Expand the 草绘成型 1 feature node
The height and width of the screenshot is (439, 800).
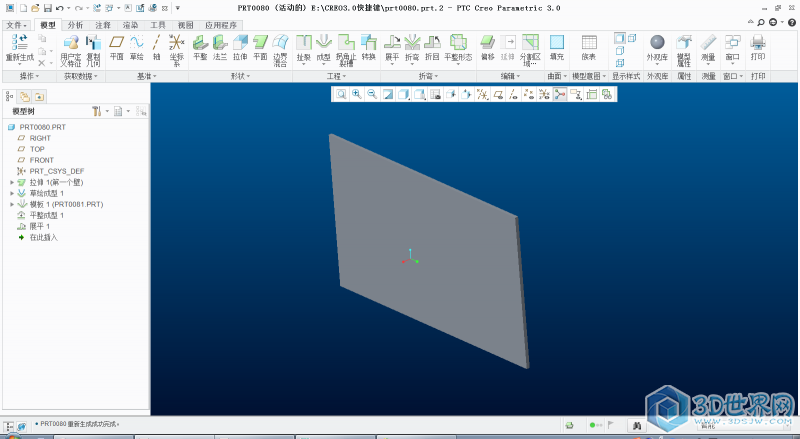(x=12, y=193)
